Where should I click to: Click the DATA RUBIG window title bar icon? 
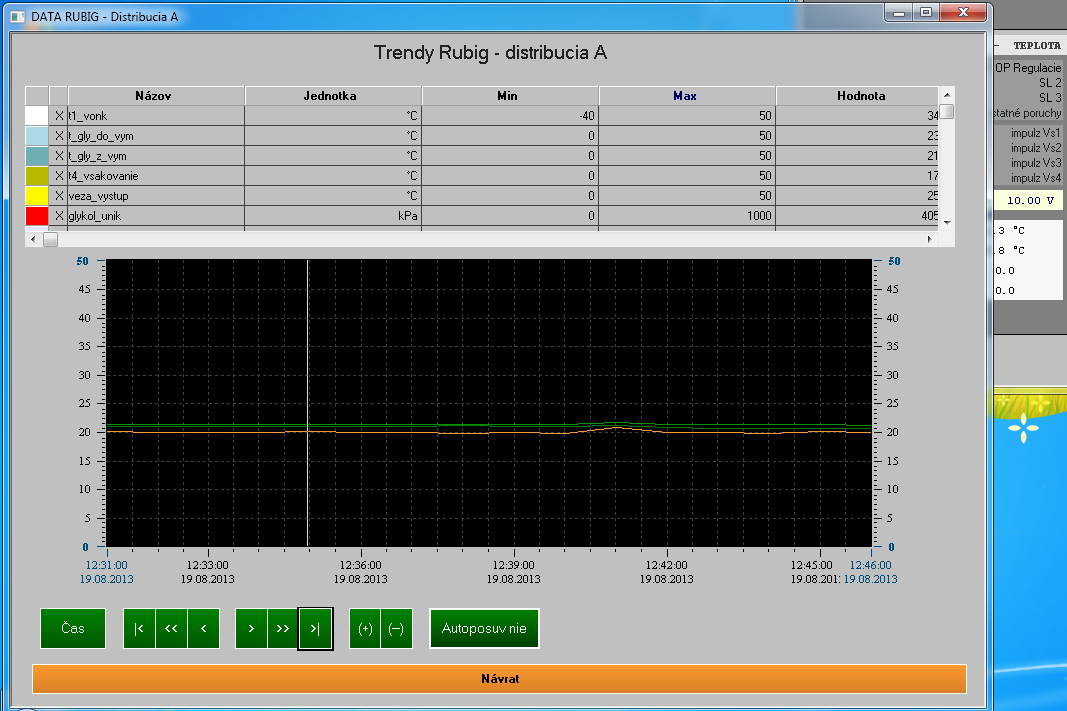point(18,16)
